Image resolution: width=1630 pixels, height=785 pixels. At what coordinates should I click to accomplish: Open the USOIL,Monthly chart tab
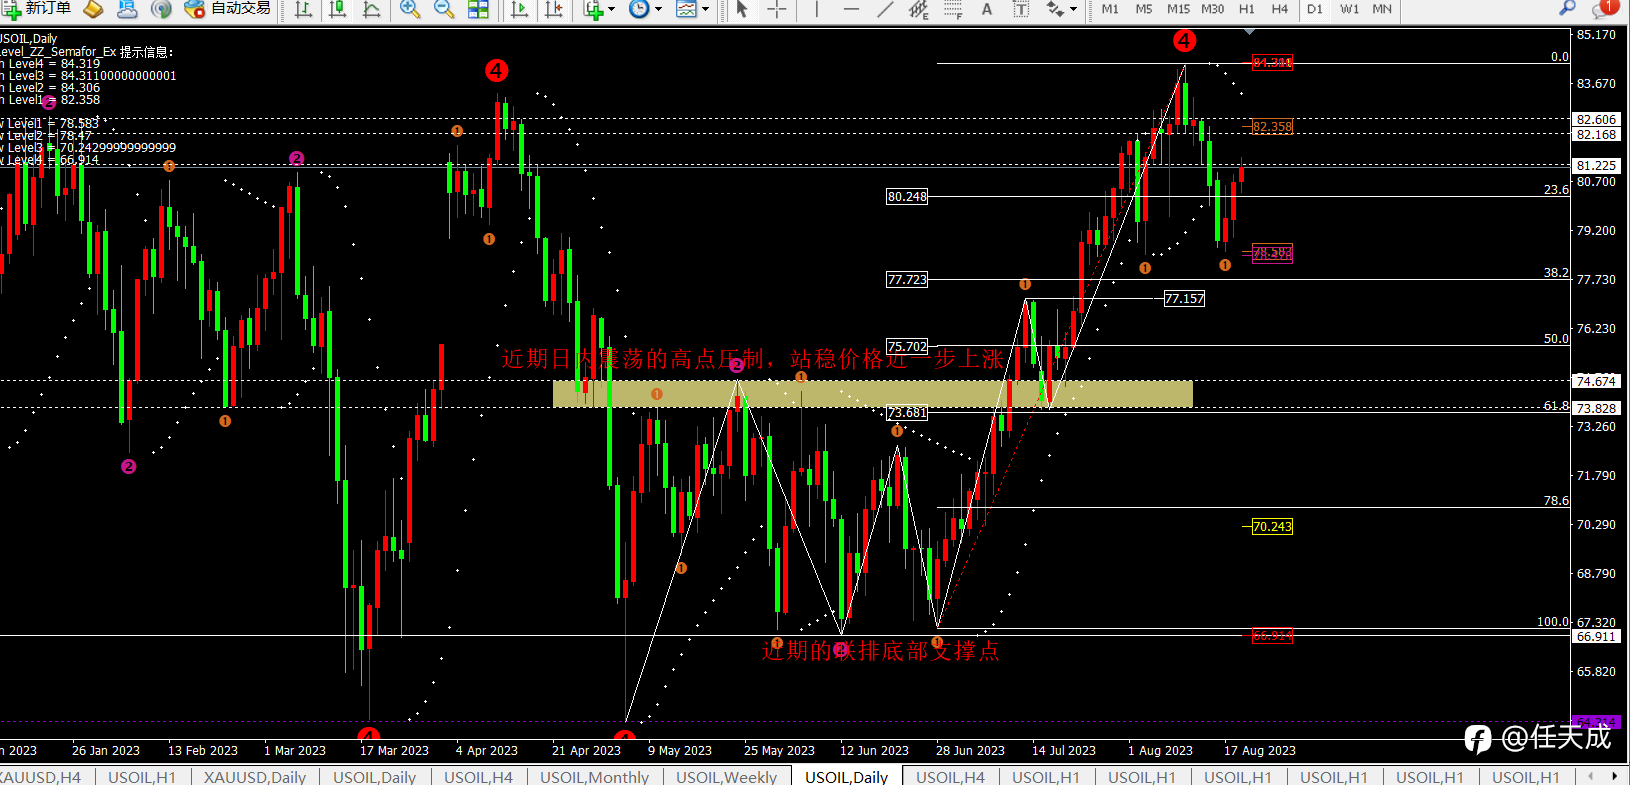pos(594,777)
